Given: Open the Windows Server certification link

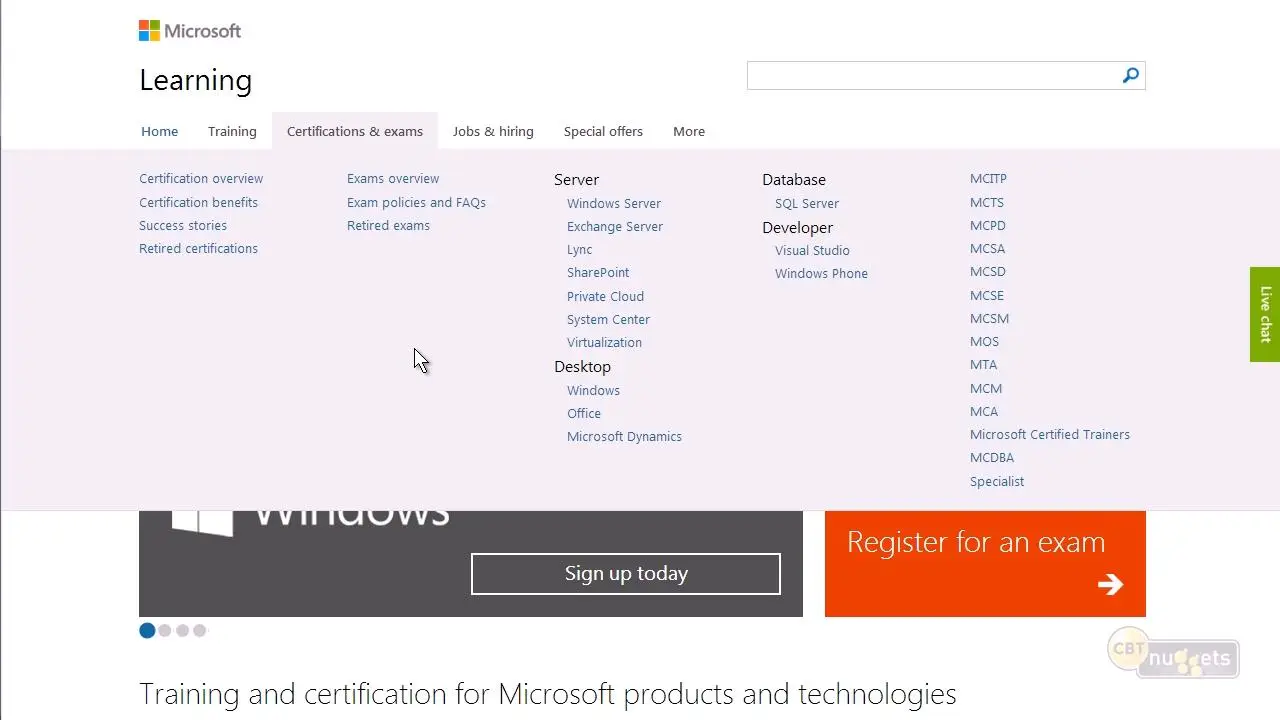Looking at the screenshot, I should (x=614, y=203).
